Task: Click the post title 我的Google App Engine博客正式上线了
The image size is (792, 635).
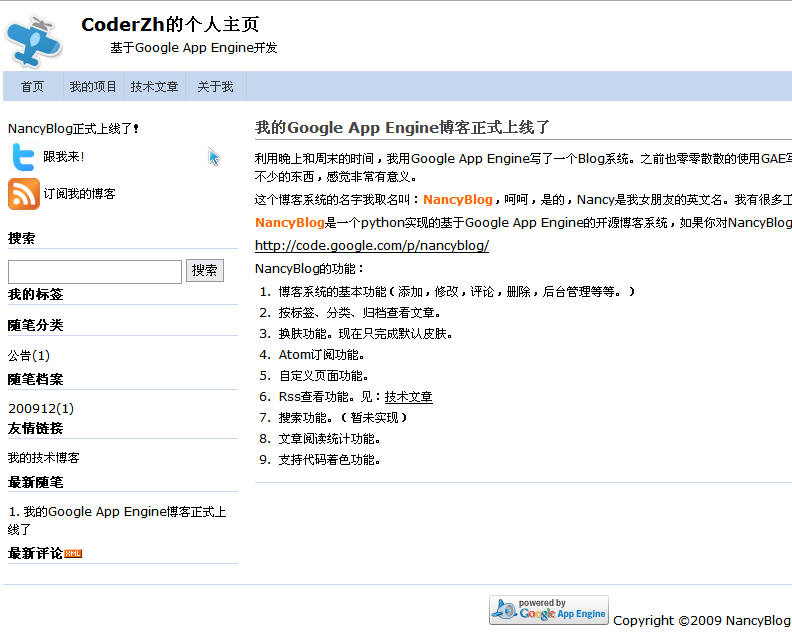Action: pyautogui.click(x=402, y=127)
